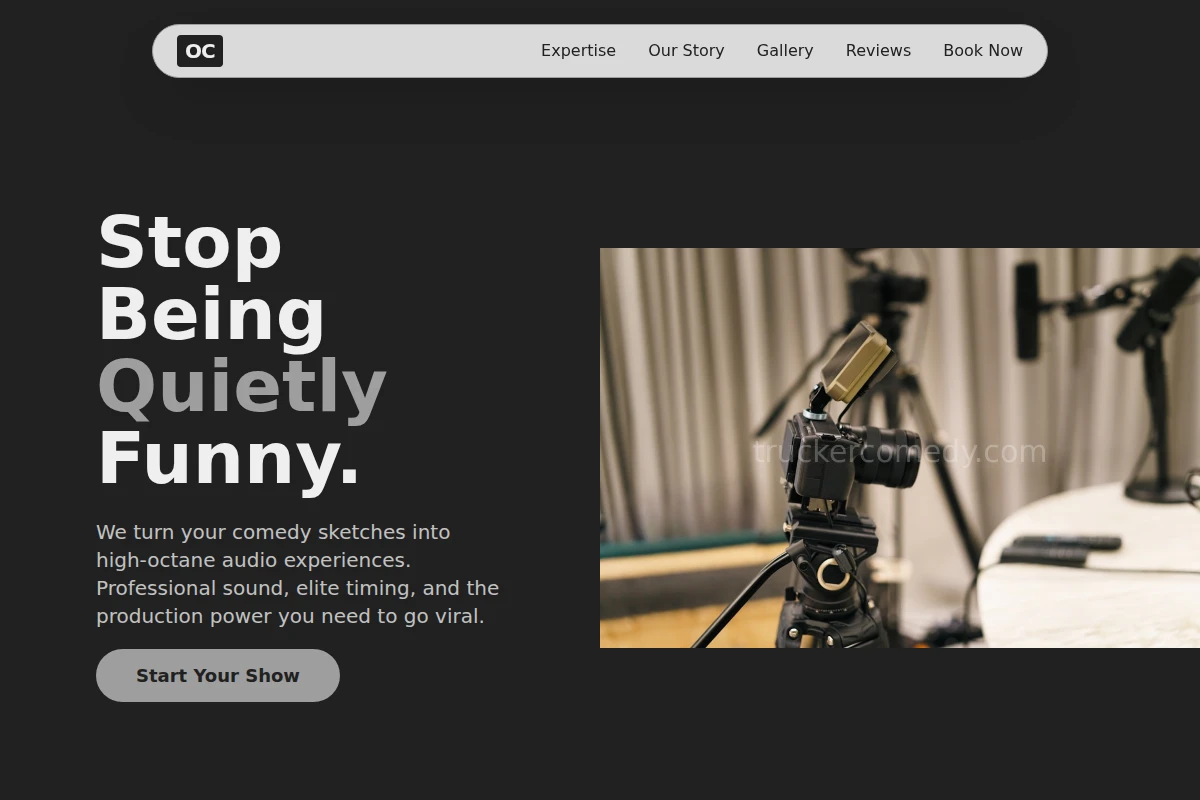Click the empty navbar area beside the logo

pos(380,51)
